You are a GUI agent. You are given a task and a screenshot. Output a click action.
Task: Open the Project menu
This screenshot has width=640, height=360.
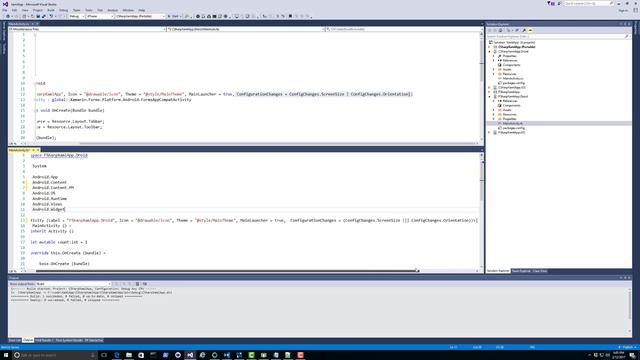tap(38, 10)
